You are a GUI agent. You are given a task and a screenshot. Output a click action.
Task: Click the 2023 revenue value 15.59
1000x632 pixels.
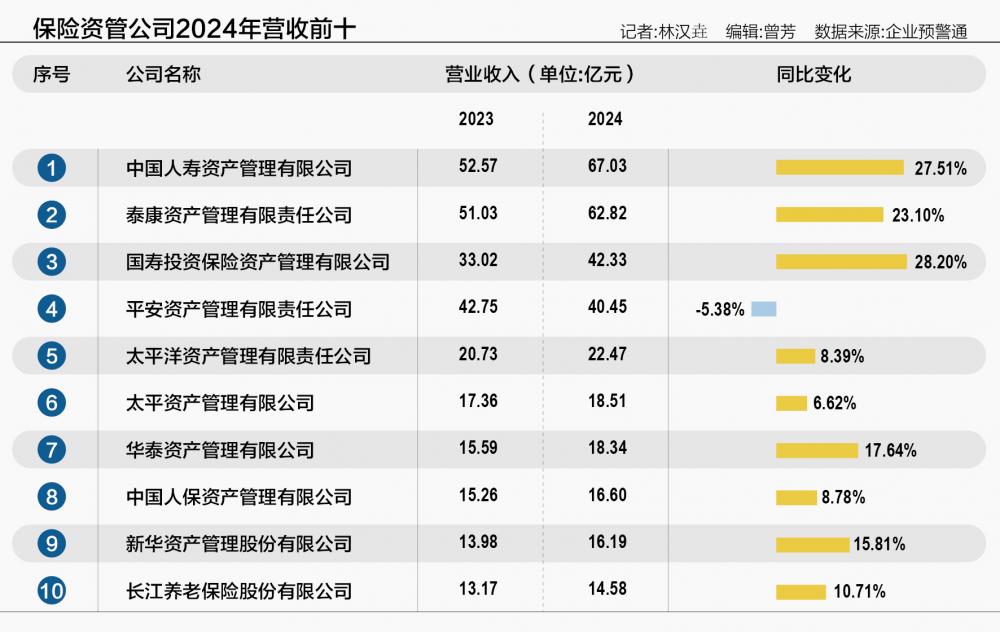(x=478, y=448)
